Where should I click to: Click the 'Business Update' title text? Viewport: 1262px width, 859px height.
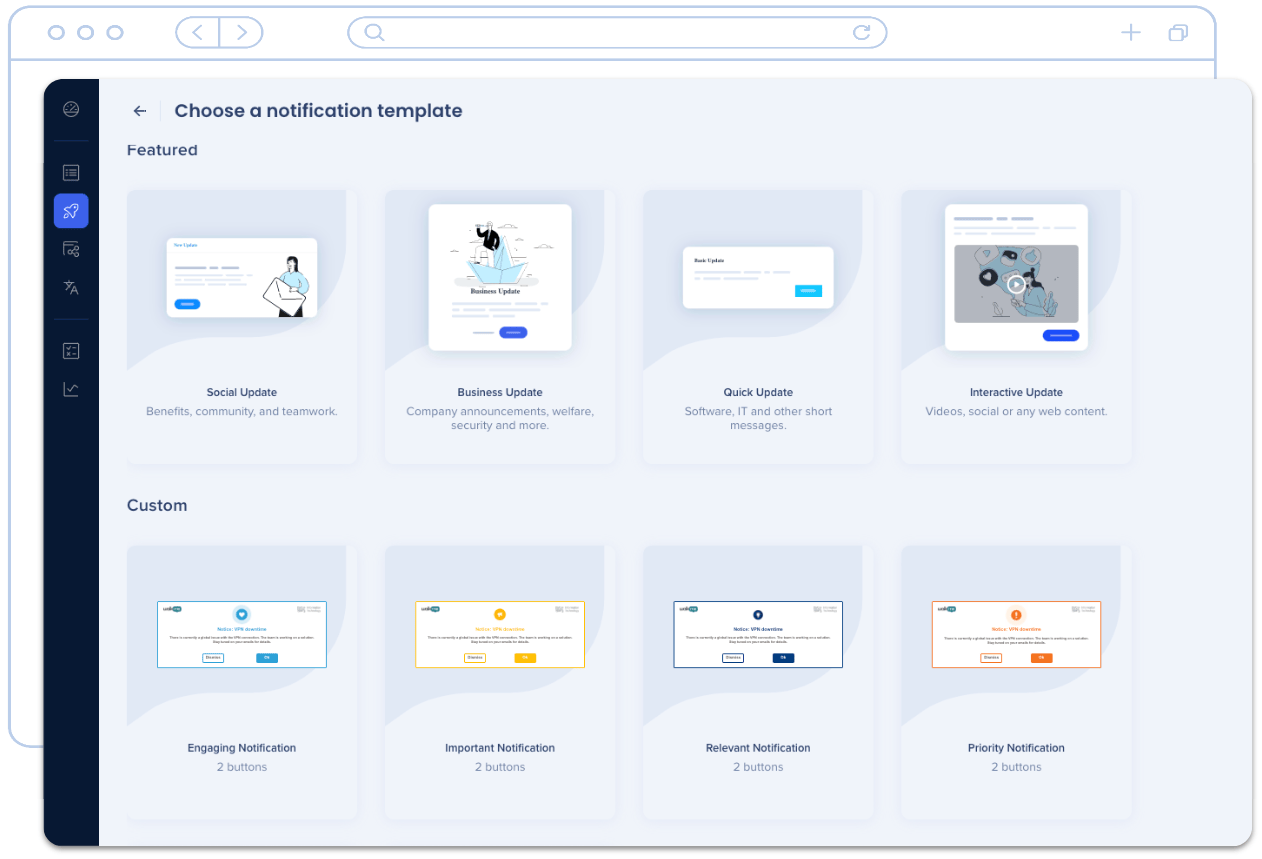tap(500, 393)
